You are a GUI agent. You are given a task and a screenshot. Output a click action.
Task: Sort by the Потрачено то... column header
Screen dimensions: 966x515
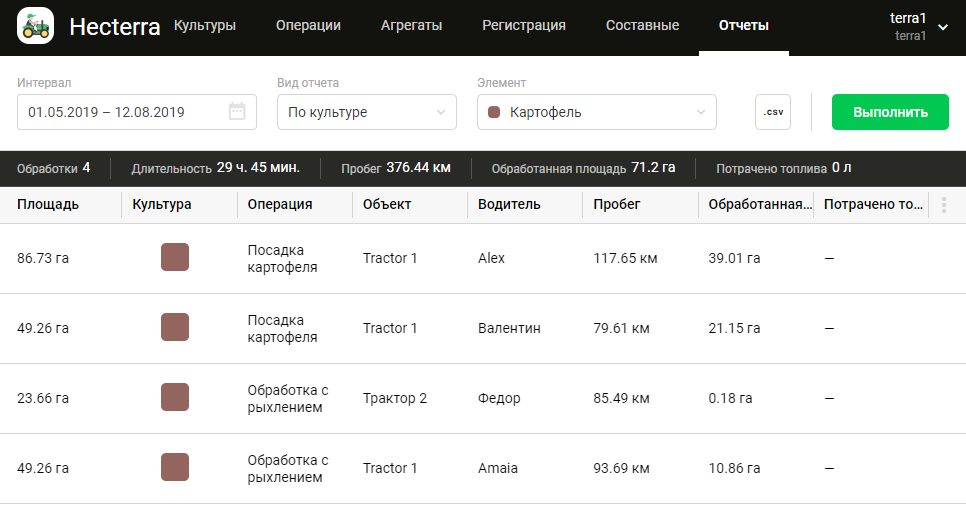point(873,205)
